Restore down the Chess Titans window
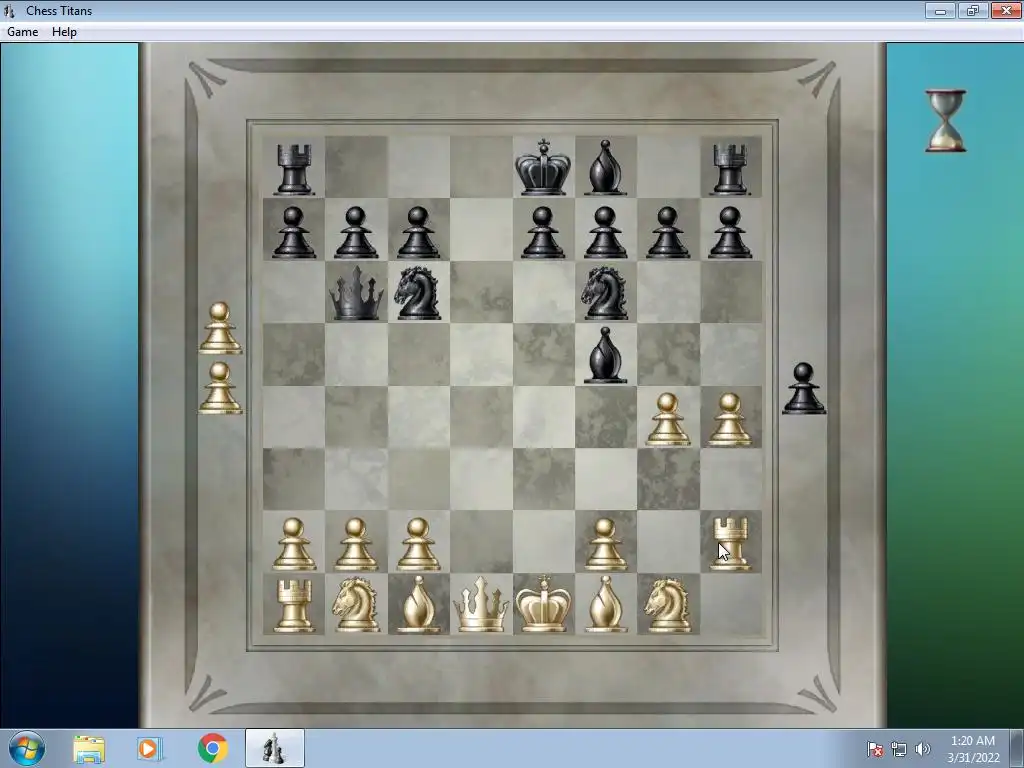Viewport: 1024px width, 768px height. (972, 10)
